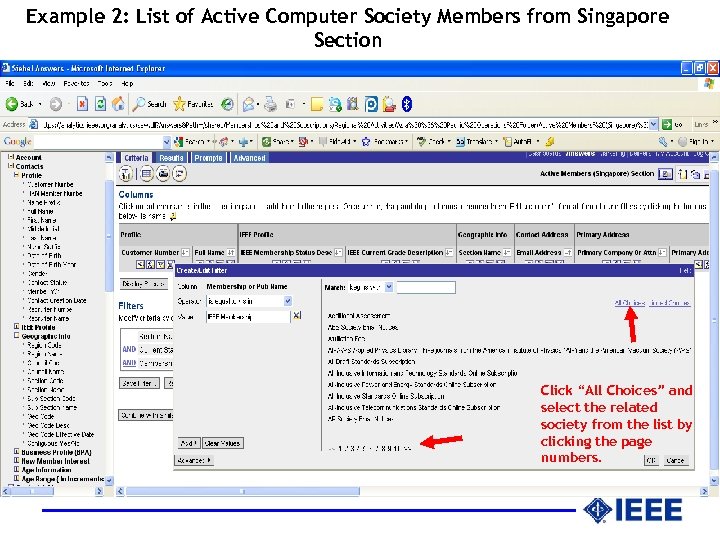The height and width of the screenshot is (540, 720).
Task: Open the Mail envelope toolbar icon
Action: point(248,104)
